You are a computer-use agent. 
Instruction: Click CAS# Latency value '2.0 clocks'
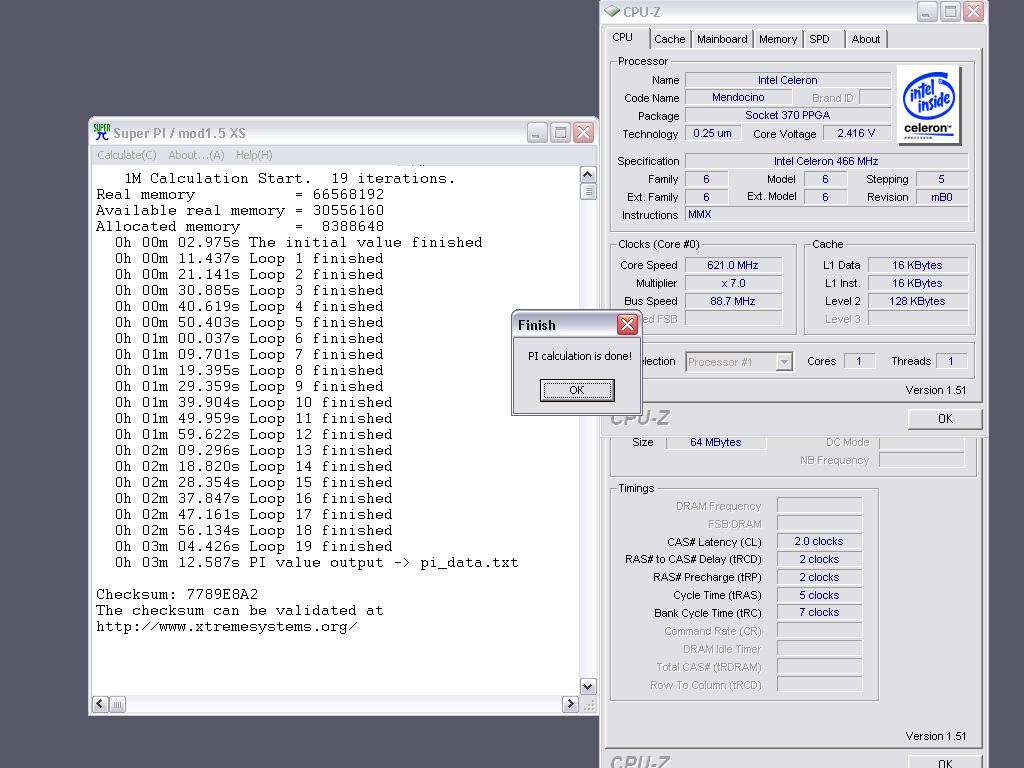point(819,541)
